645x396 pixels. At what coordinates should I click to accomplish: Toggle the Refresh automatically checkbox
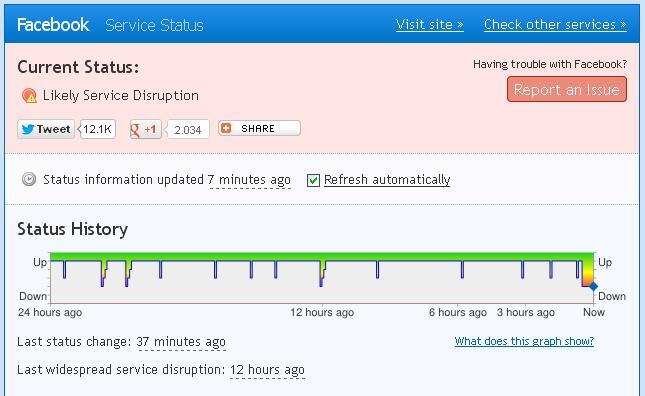click(313, 180)
